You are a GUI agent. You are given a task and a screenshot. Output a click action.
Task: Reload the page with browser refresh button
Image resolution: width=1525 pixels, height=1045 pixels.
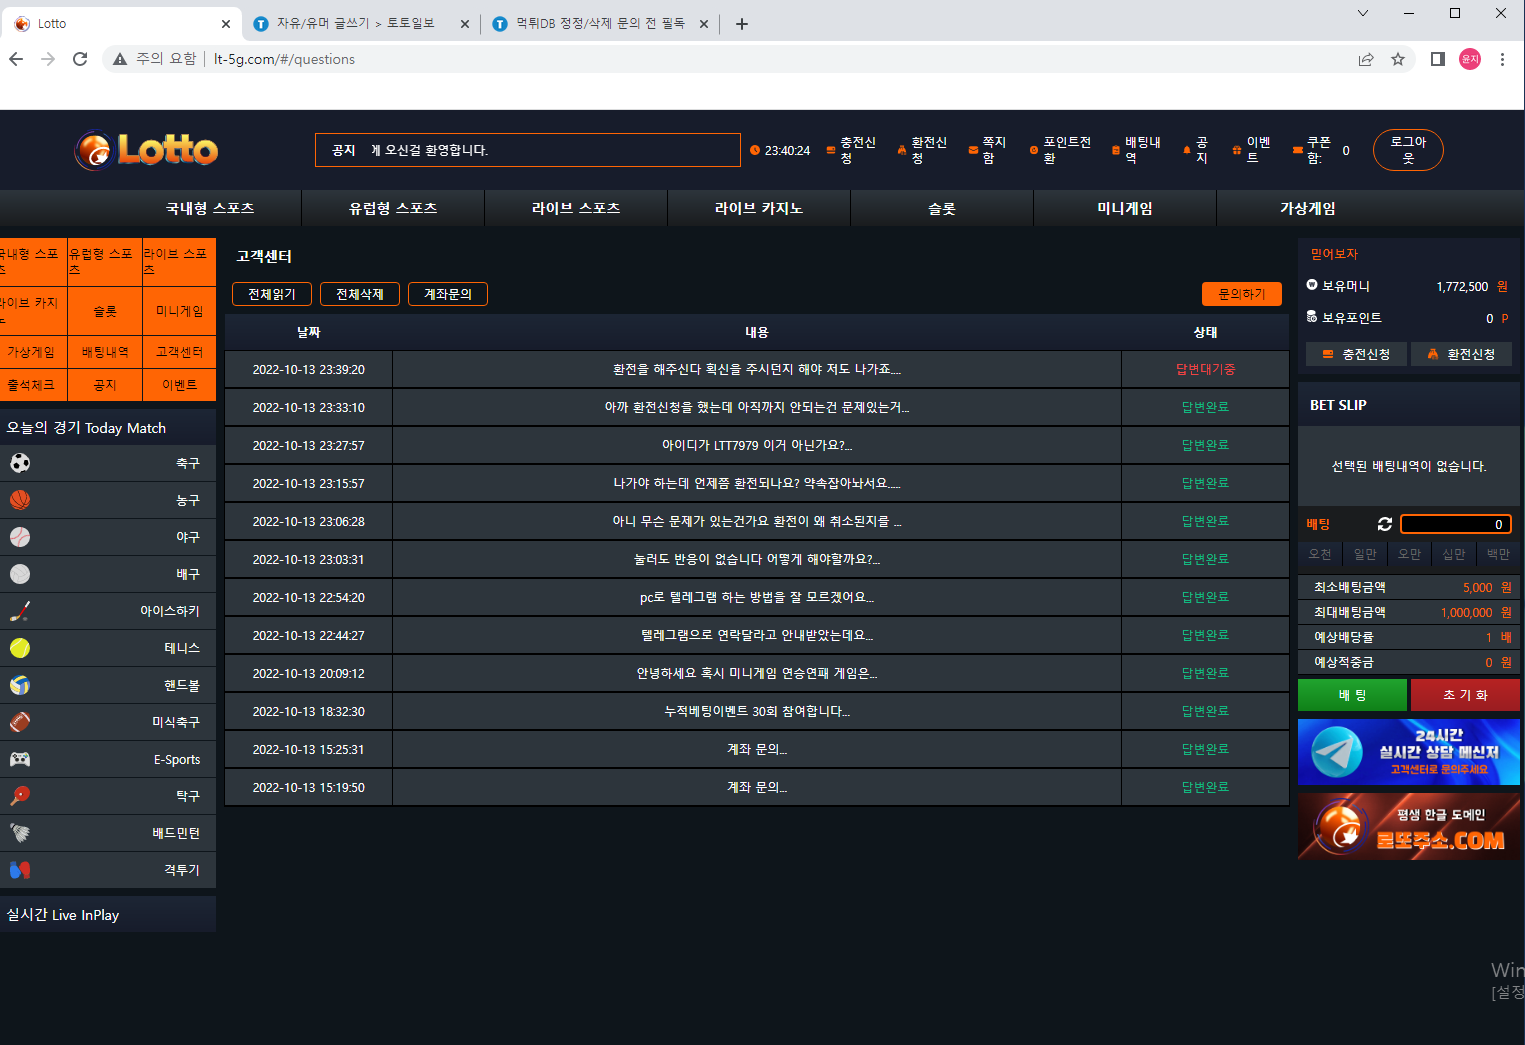point(80,59)
